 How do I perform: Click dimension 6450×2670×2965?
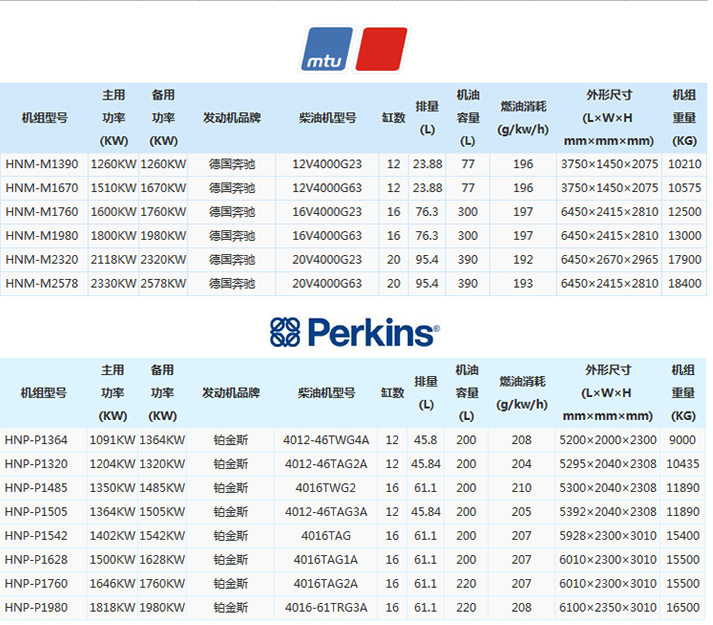(609, 260)
